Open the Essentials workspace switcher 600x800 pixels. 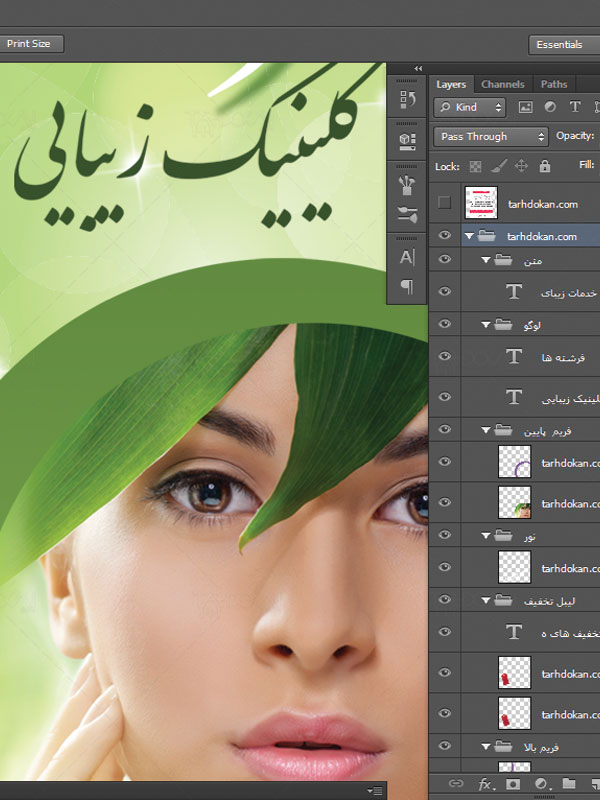click(x=564, y=44)
